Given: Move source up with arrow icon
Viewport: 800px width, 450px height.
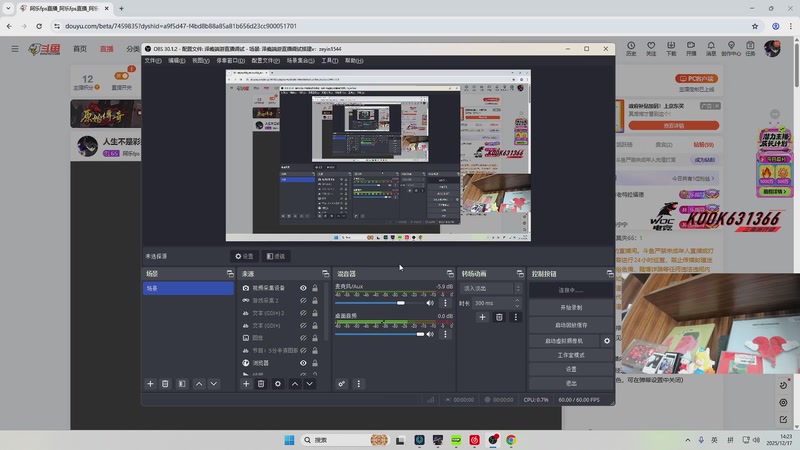Looking at the screenshot, I should pyautogui.click(x=294, y=384).
